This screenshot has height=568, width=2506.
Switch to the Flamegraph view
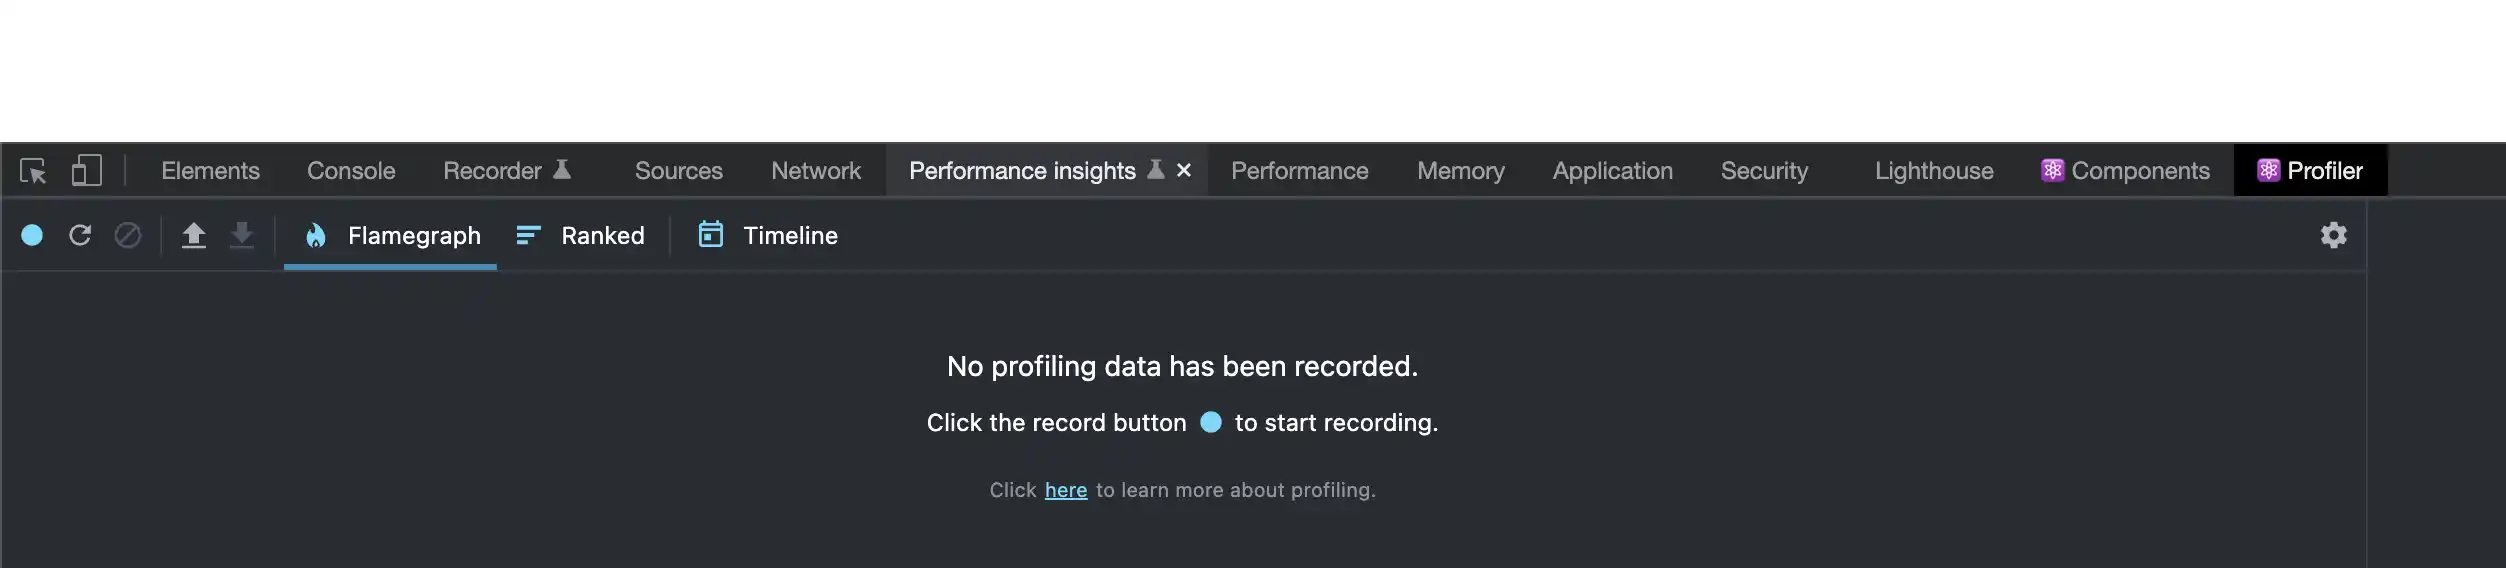[392, 236]
